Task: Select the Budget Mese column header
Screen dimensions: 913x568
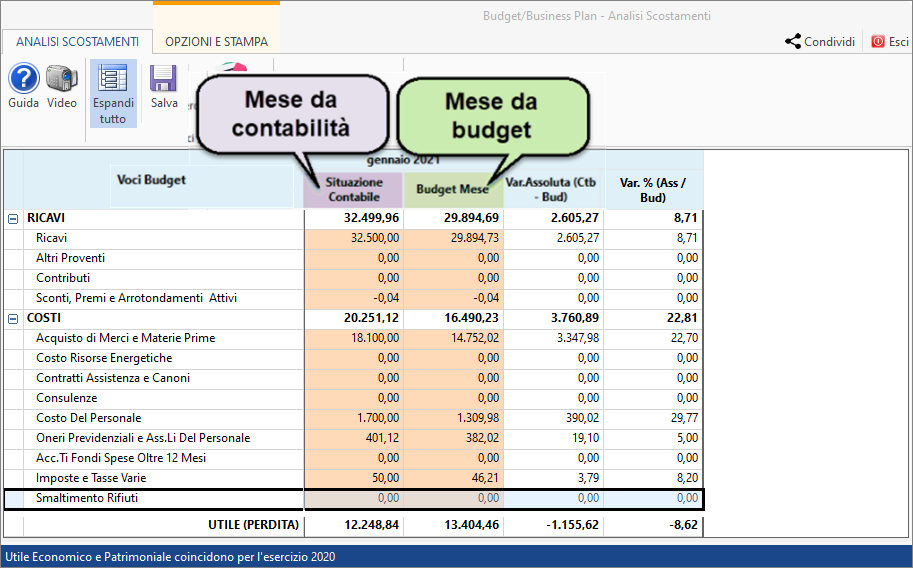Action: pos(452,189)
